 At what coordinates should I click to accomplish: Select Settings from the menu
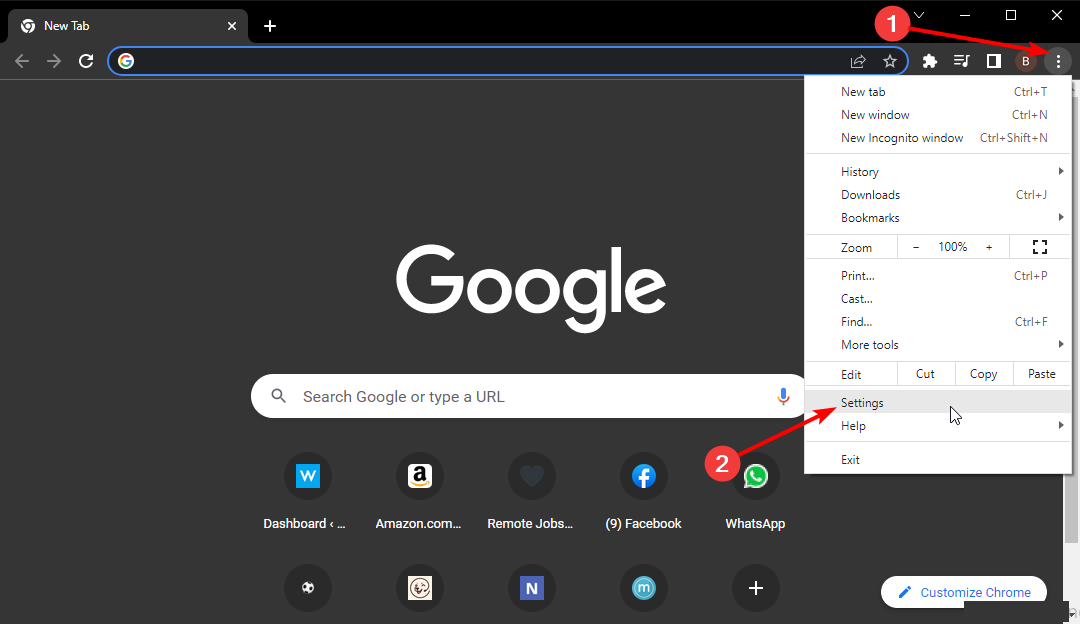(x=862, y=403)
